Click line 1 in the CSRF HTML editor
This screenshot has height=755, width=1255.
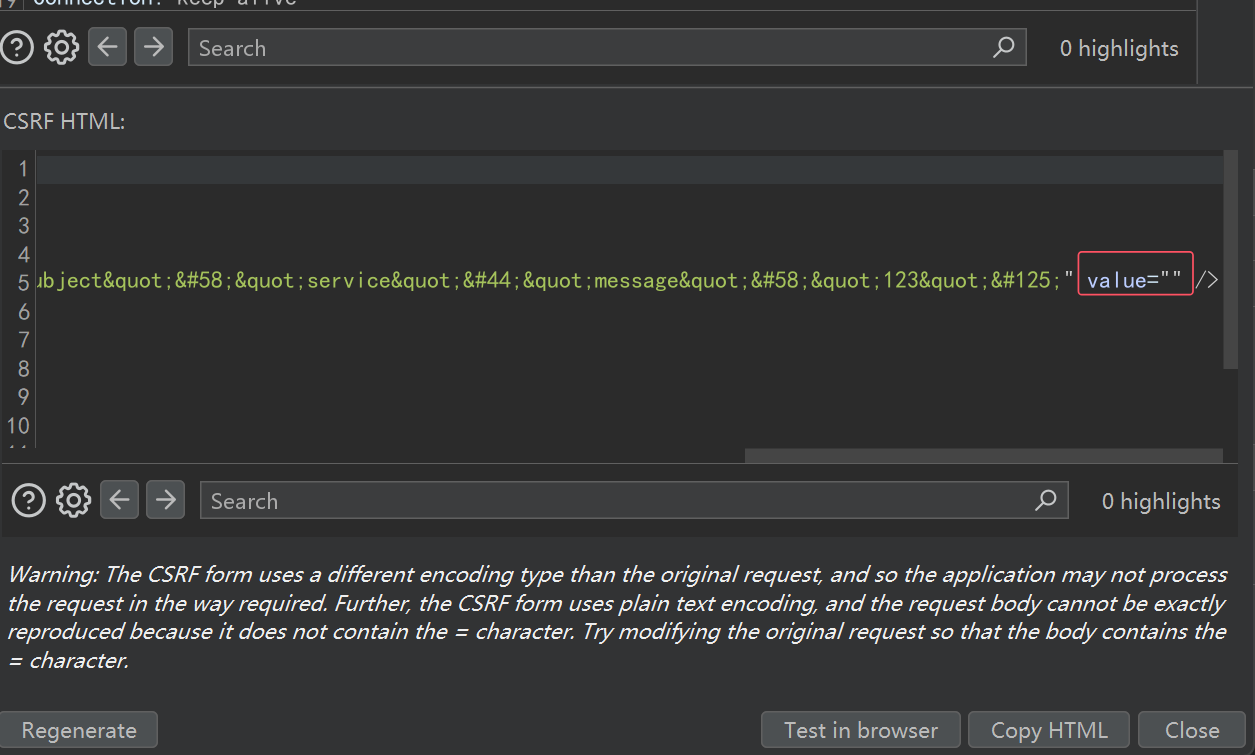tap(629, 169)
